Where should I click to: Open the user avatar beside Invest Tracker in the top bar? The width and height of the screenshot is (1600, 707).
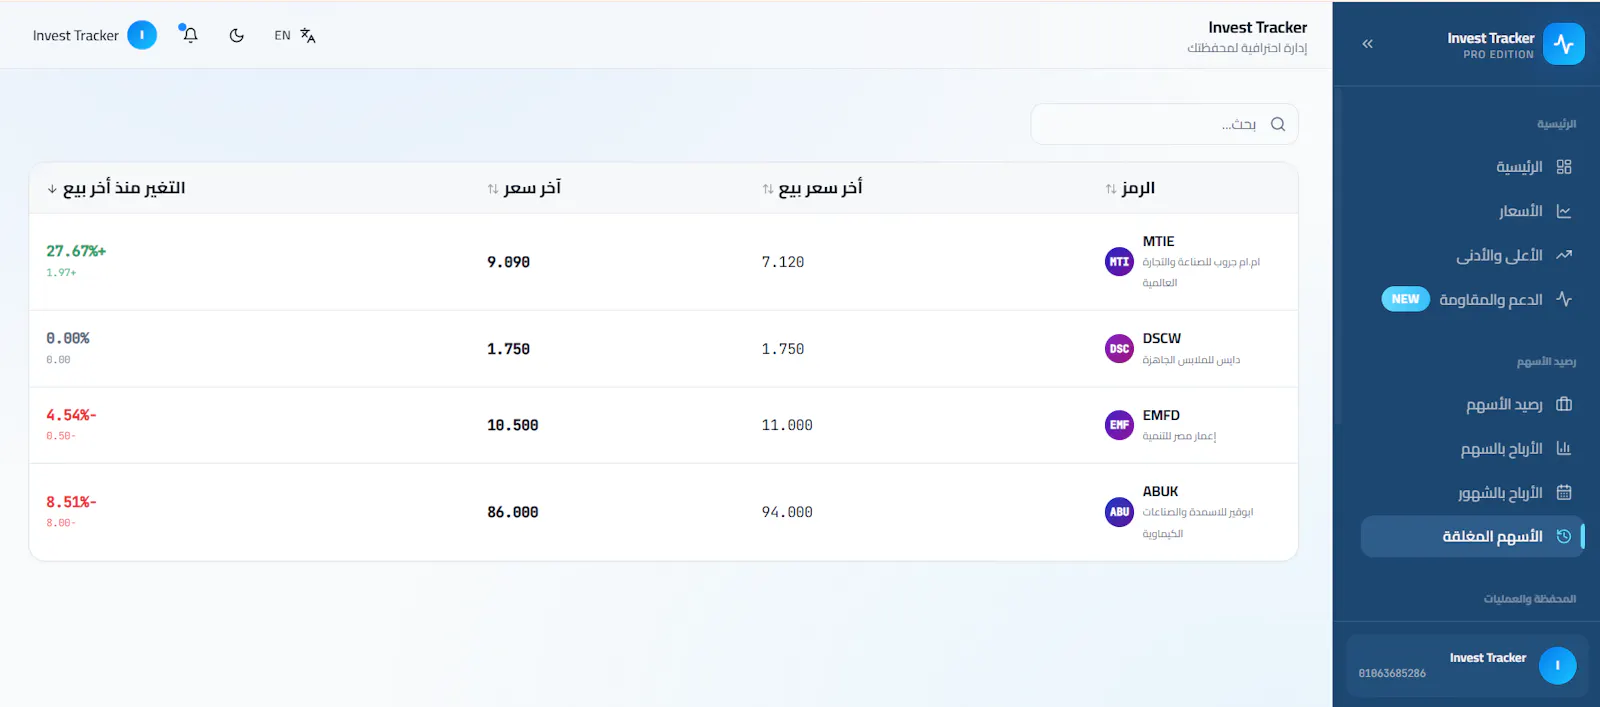coord(142,35)
